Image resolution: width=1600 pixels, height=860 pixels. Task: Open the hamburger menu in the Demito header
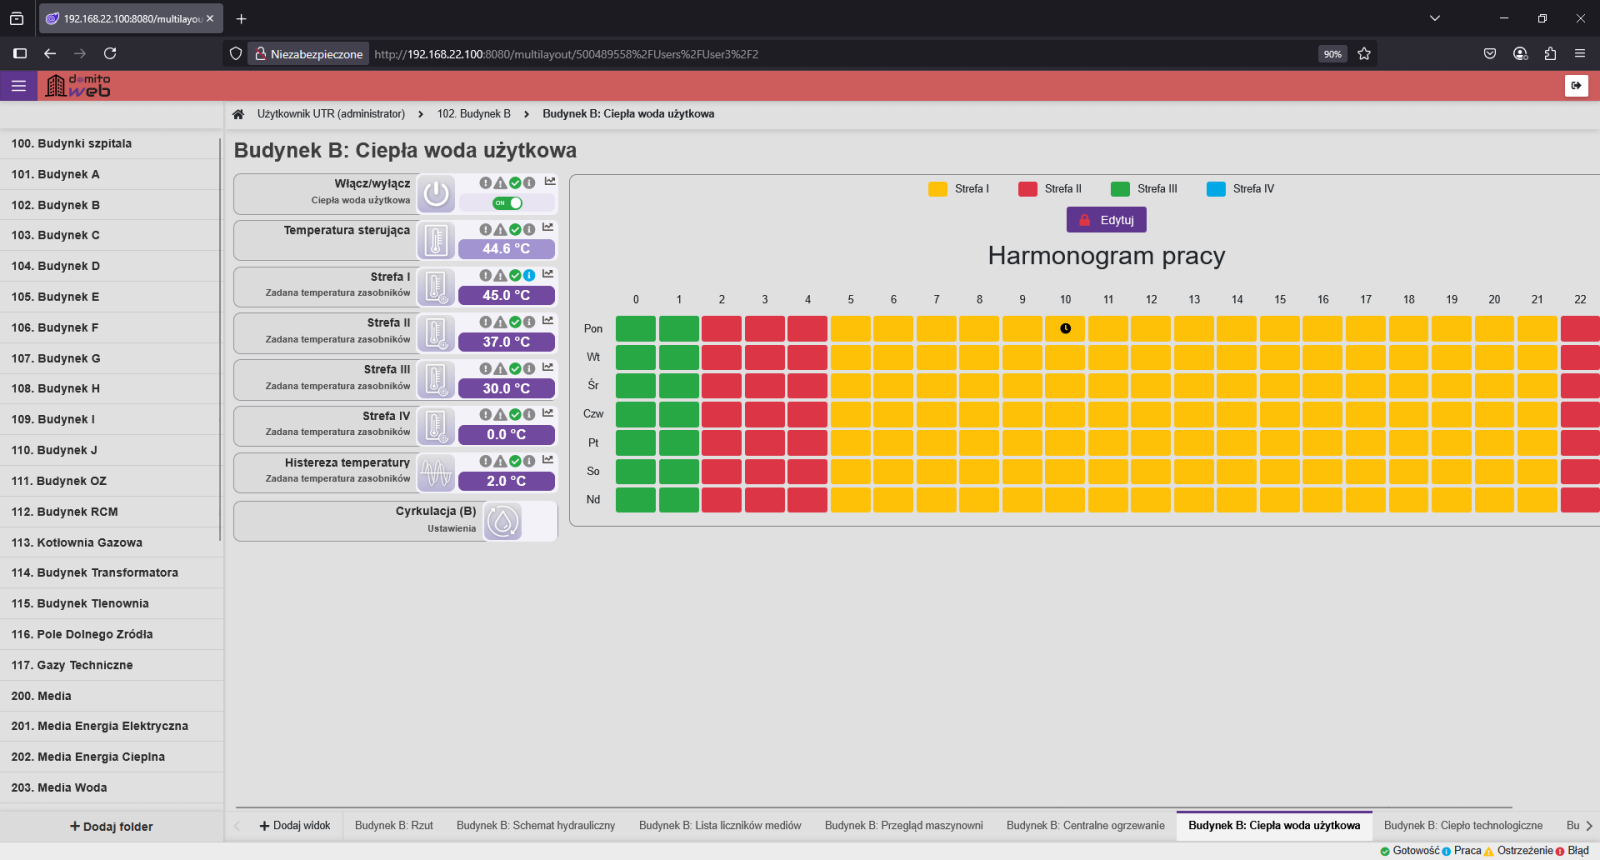18,86
